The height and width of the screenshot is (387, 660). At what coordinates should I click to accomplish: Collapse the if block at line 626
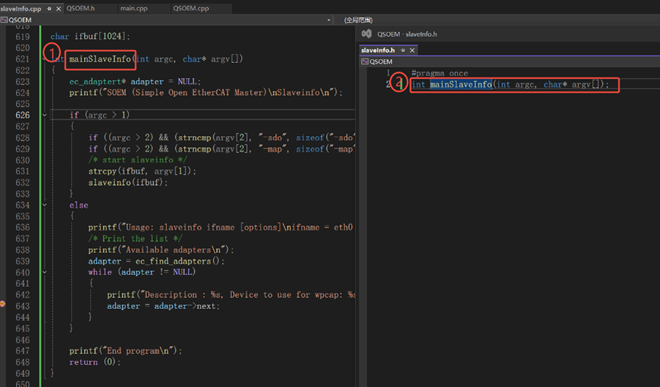click(x=45, y=115)
